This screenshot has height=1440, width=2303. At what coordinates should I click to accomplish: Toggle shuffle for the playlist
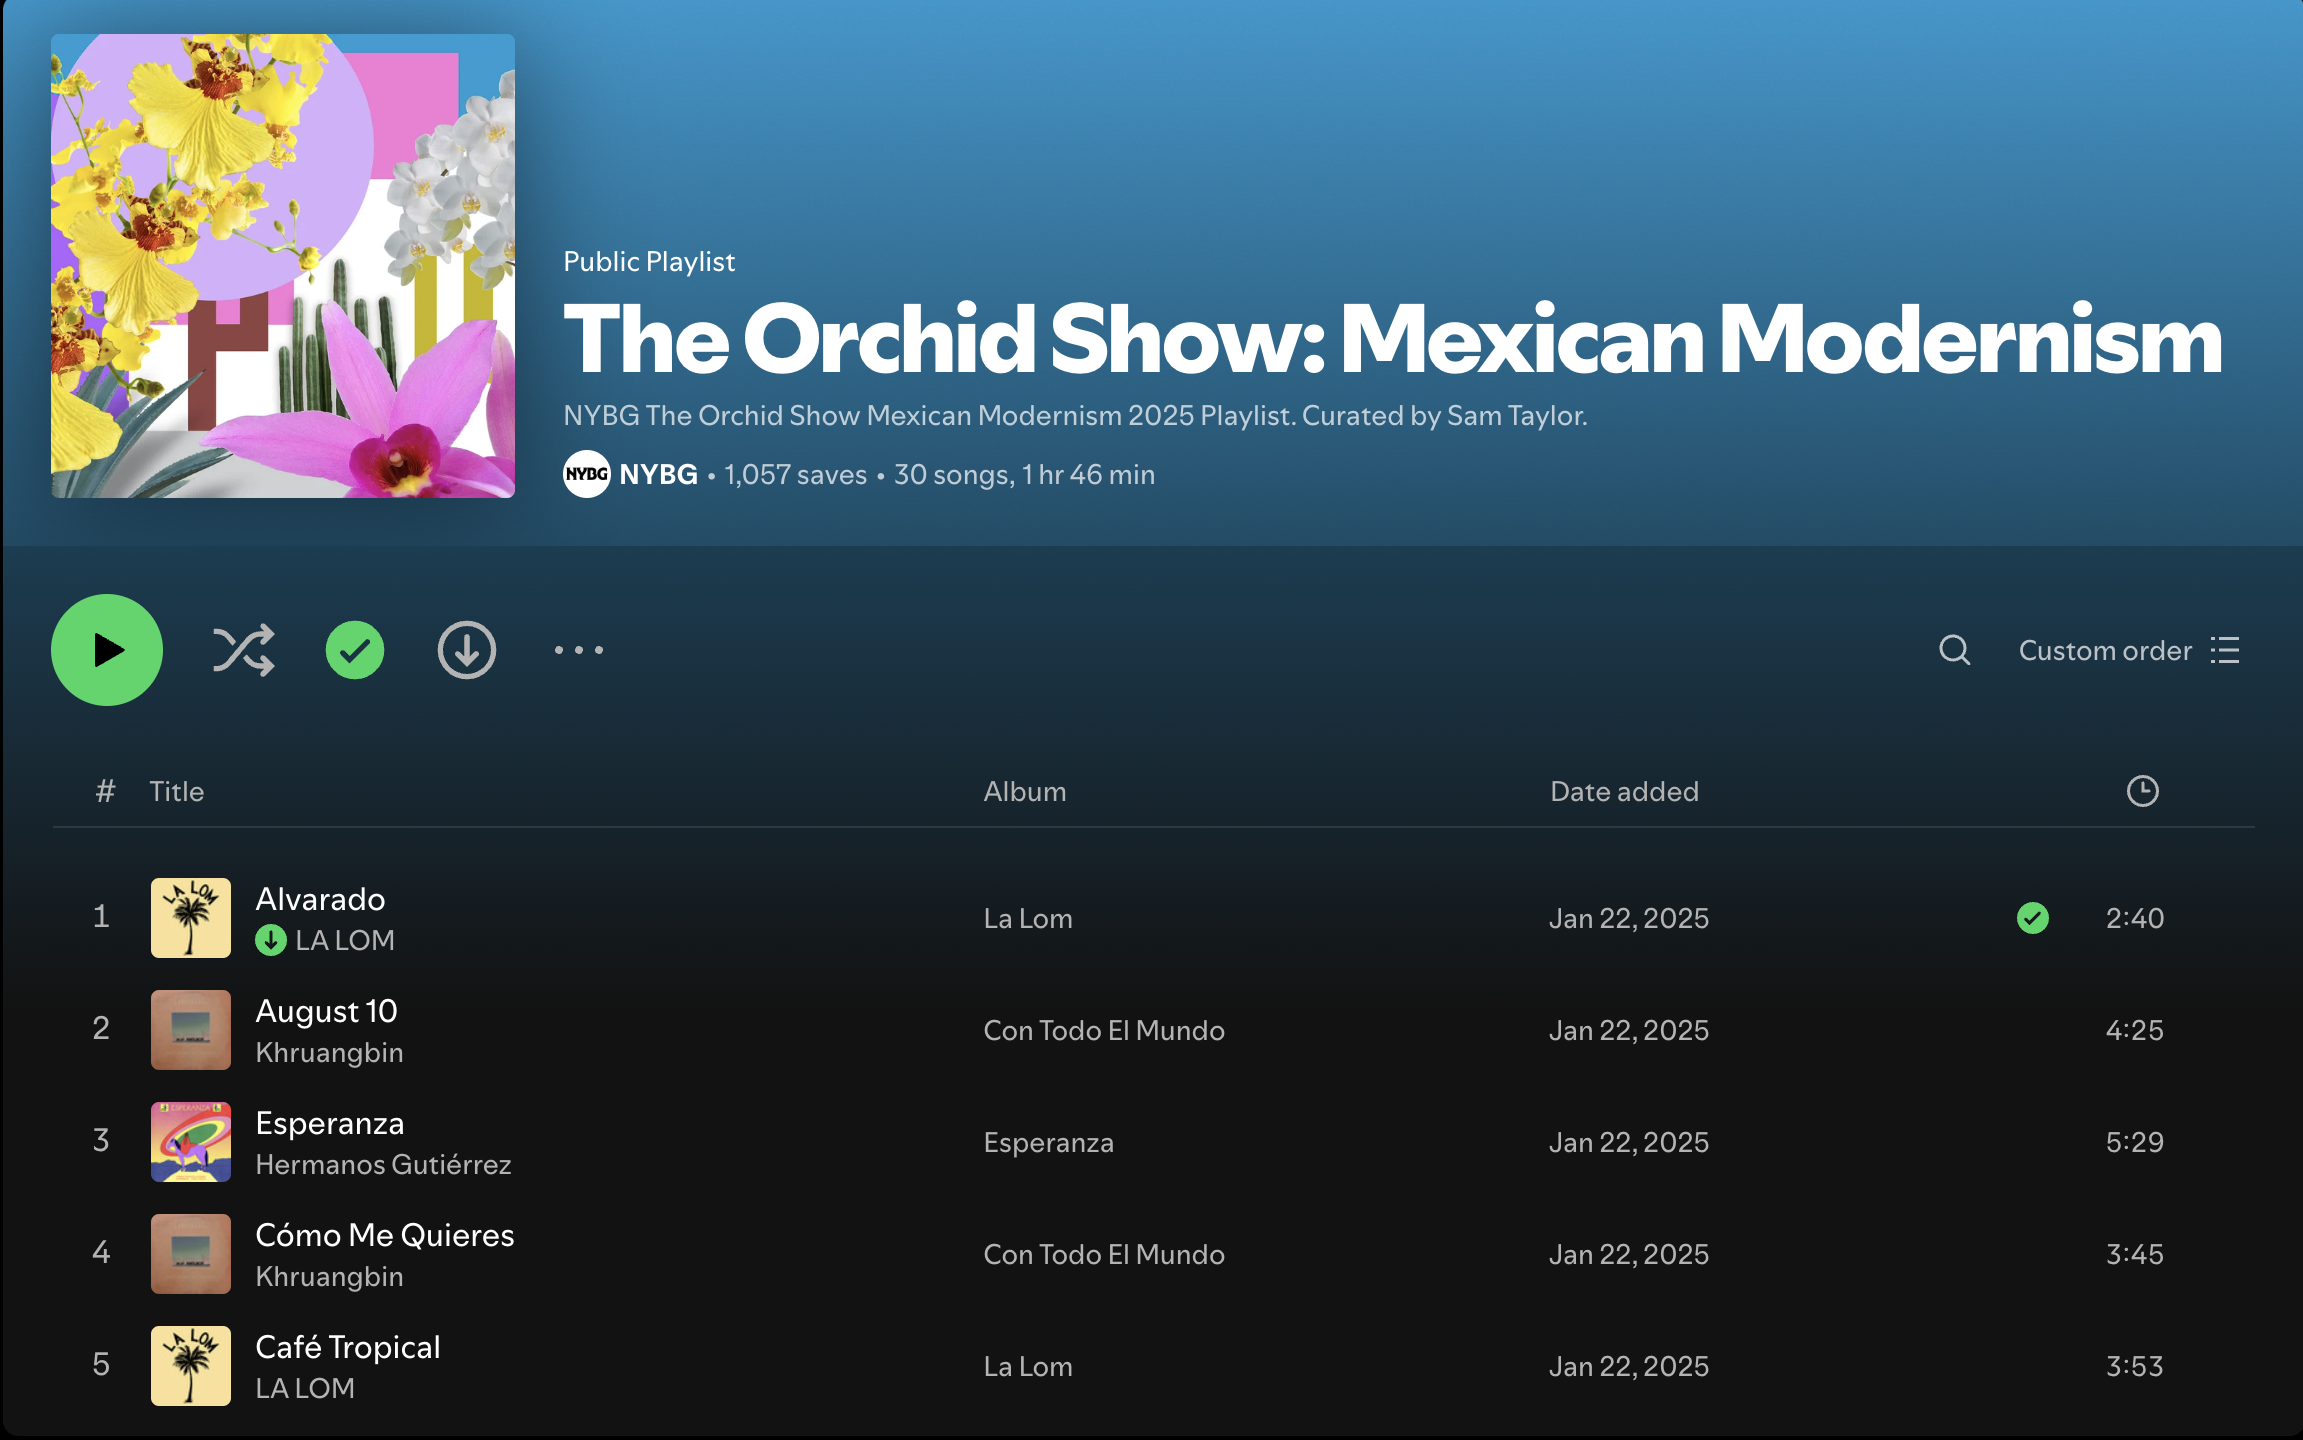coord(243,650)
